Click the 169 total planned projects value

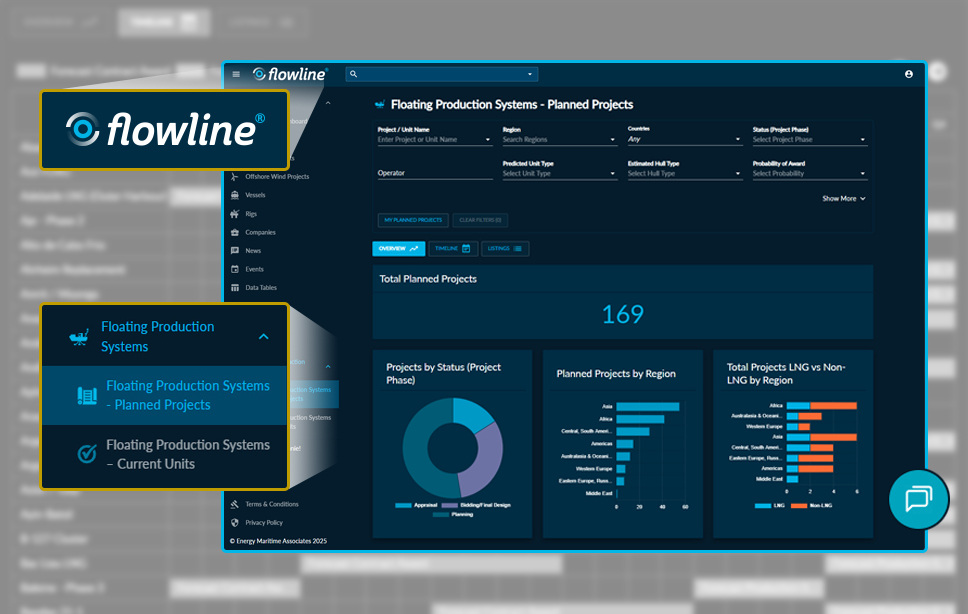[x=623, y=315]
